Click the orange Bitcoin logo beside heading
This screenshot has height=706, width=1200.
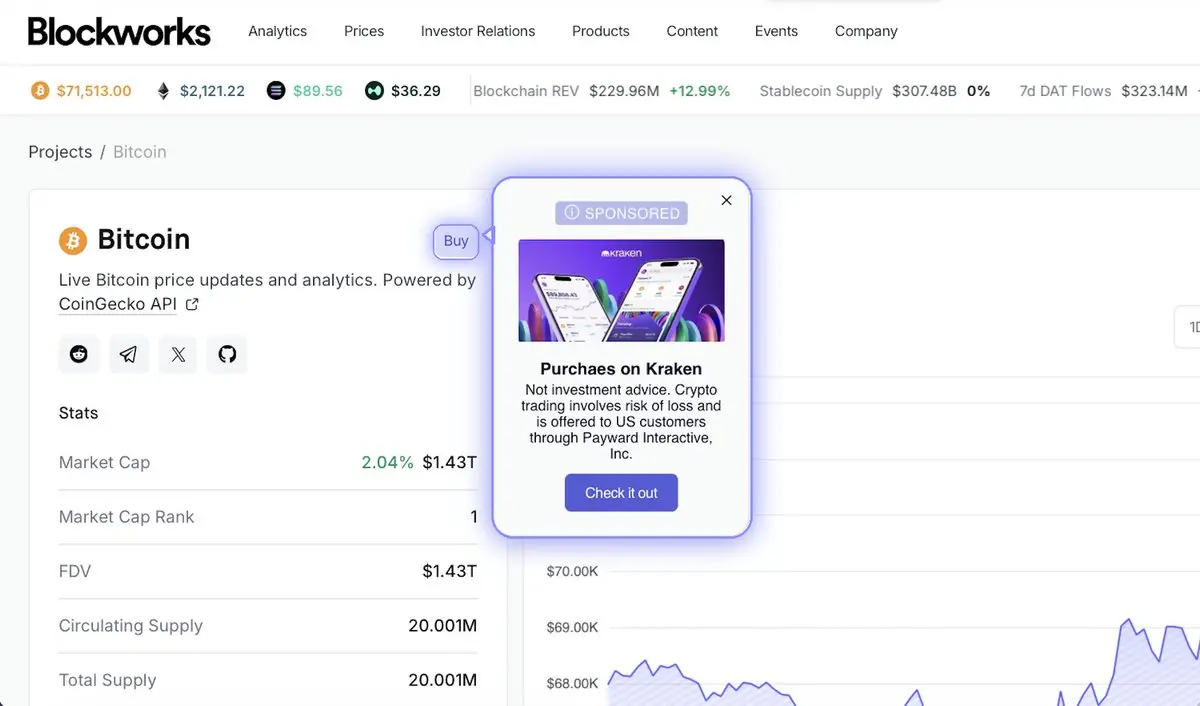tap(73, 240)
